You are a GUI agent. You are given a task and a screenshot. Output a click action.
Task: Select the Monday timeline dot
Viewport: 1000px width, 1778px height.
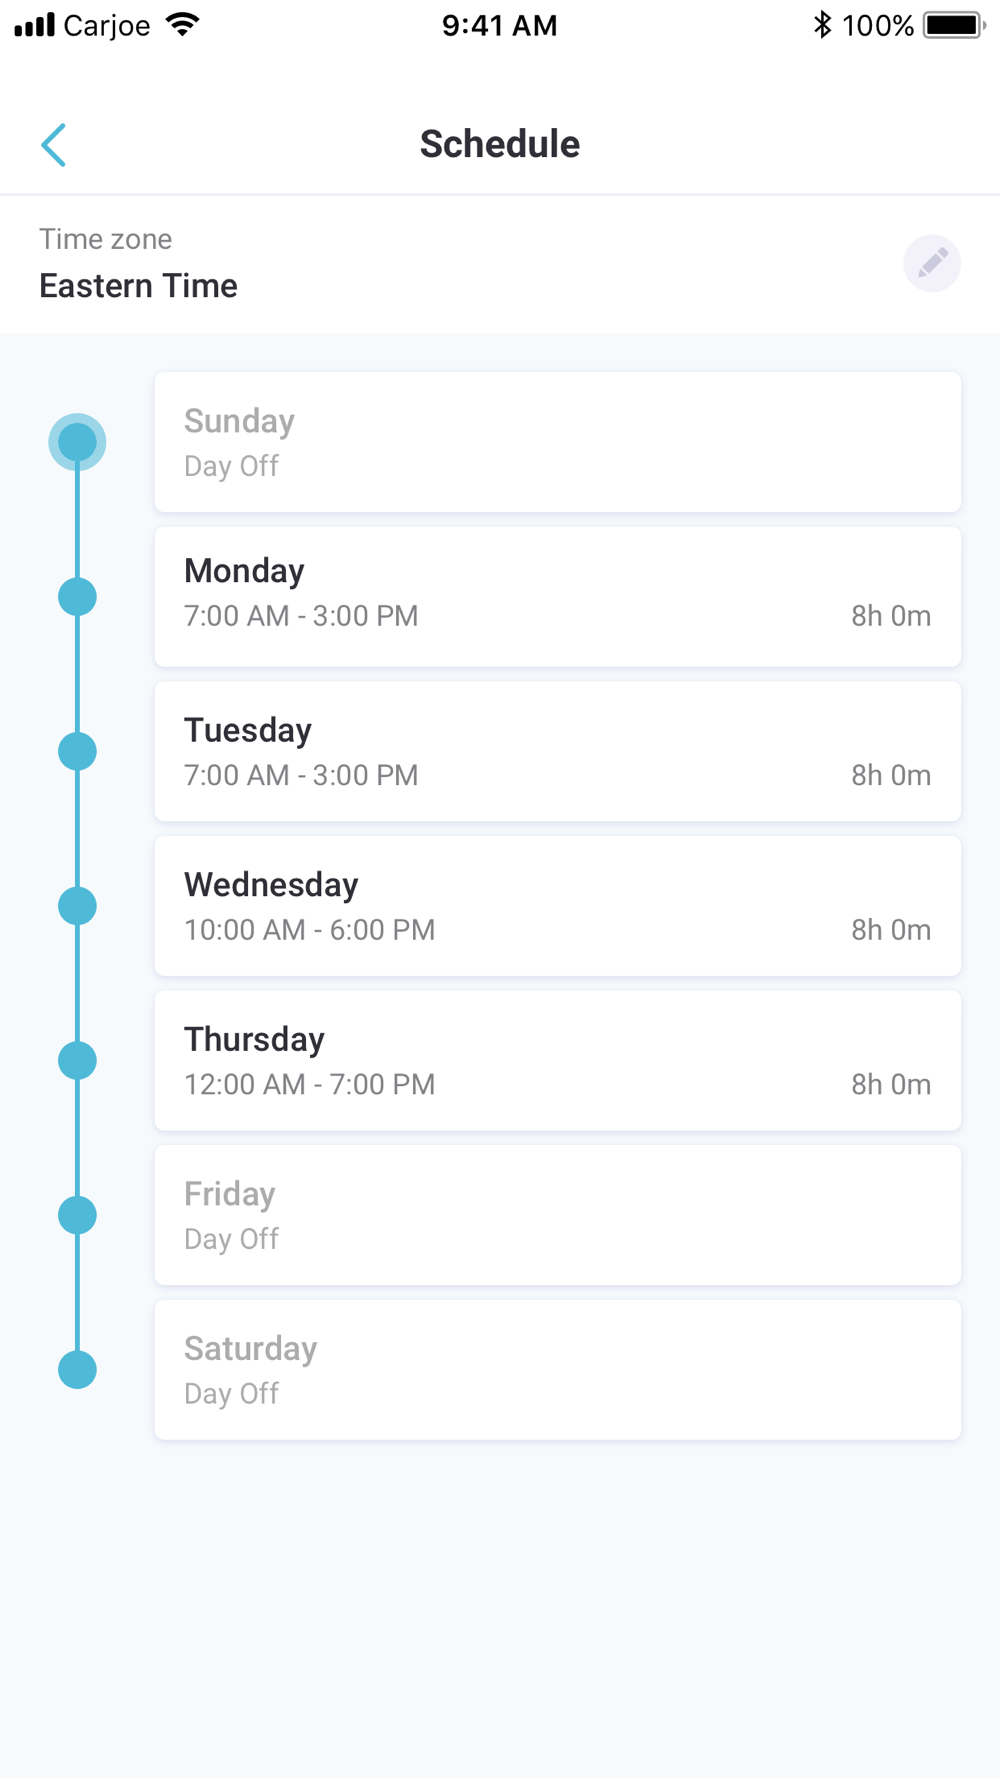(x=77, y=597)
